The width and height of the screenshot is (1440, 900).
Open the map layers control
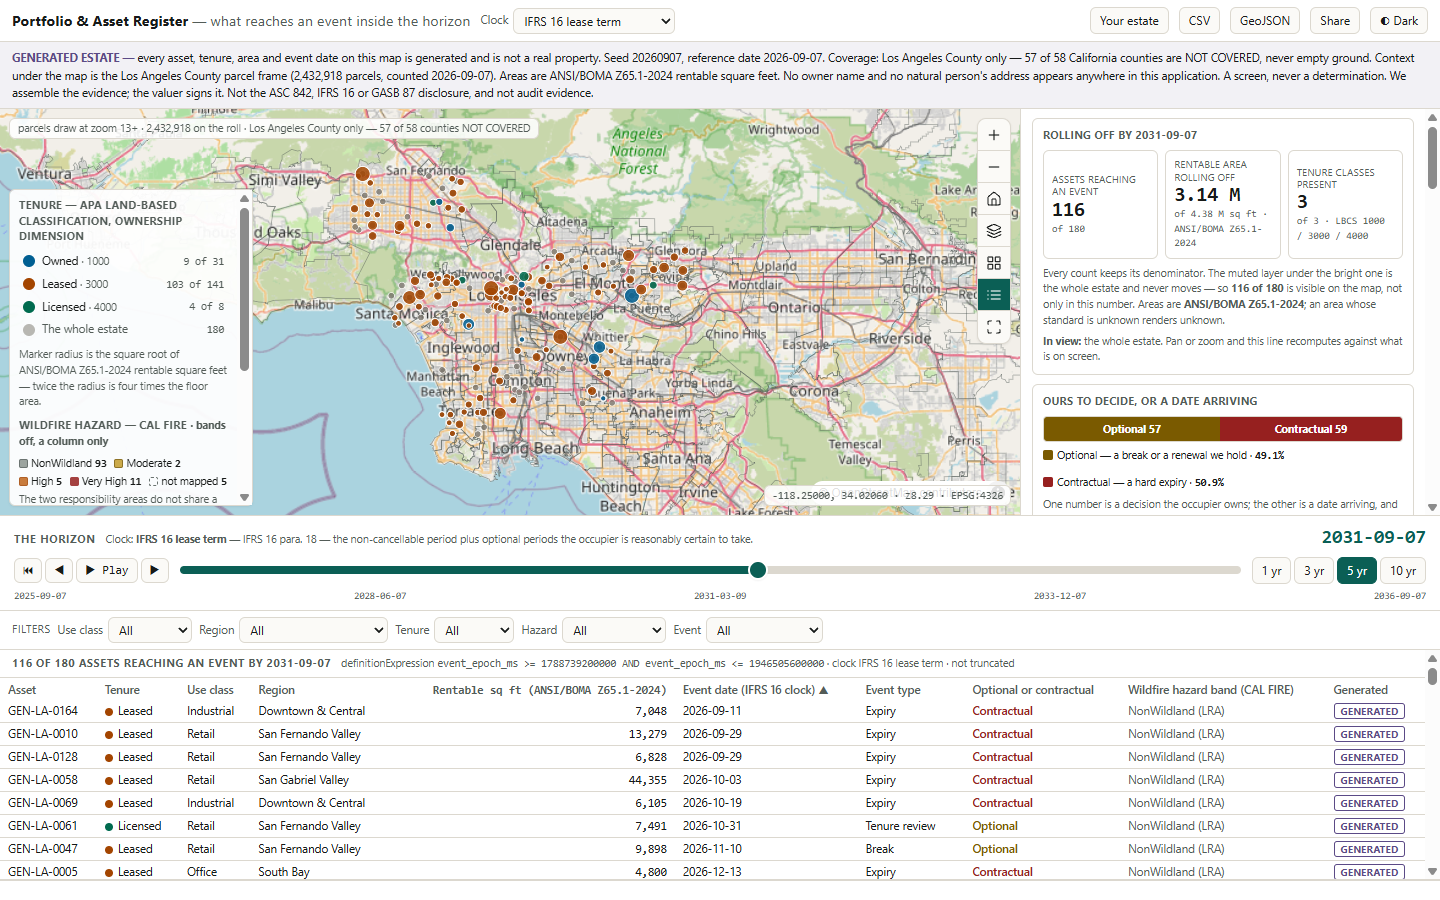993,231
